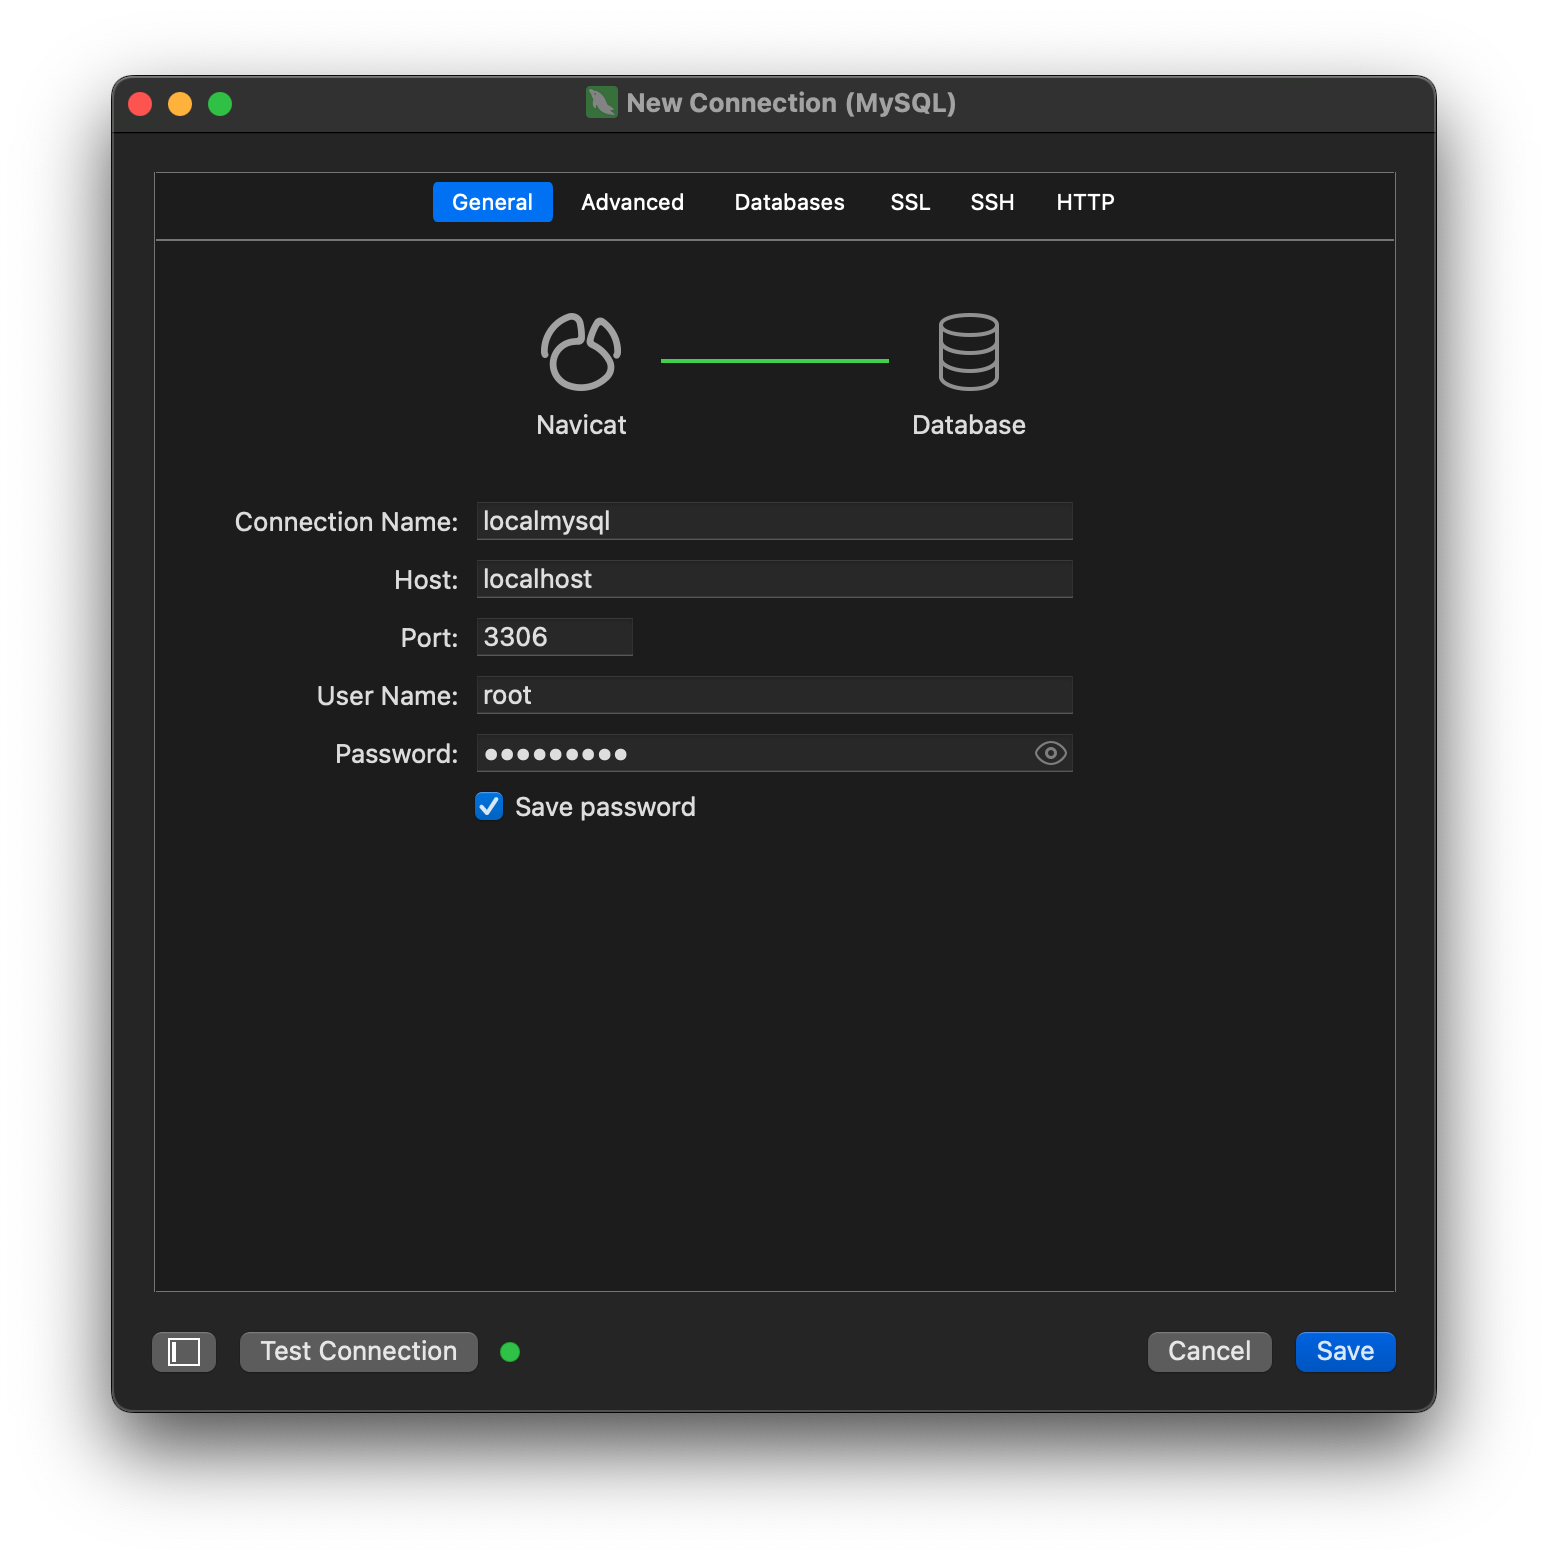Cancel the connection setup
The image size is (1548, 1560).
(x=1209, y=1351)
